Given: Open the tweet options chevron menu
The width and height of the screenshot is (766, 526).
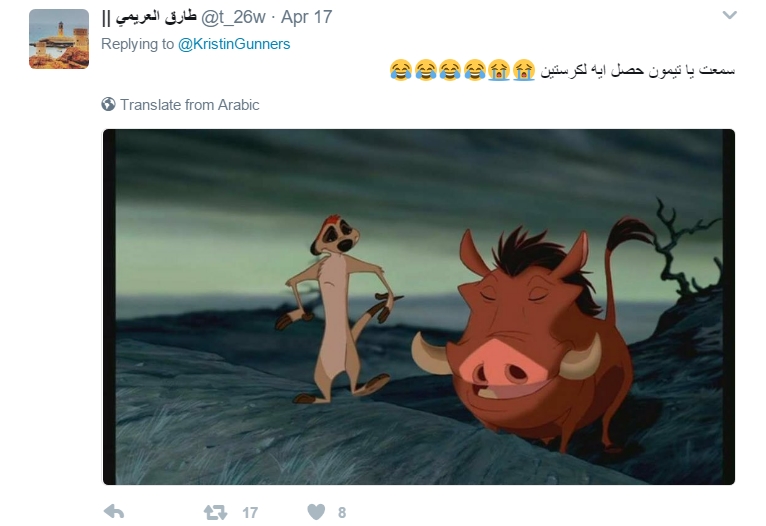Looking at the screenshot, I should 729,15.
